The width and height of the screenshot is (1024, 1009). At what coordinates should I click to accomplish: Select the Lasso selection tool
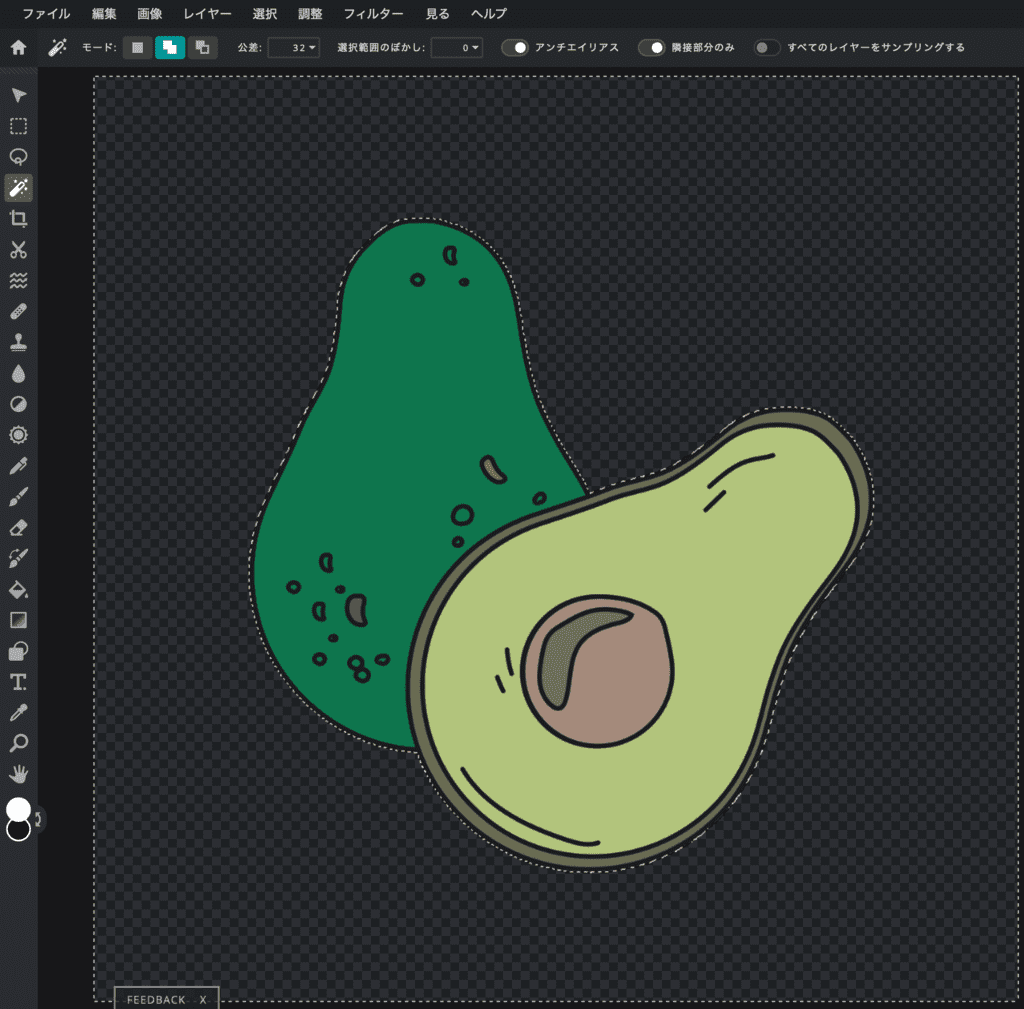[18, 157]
